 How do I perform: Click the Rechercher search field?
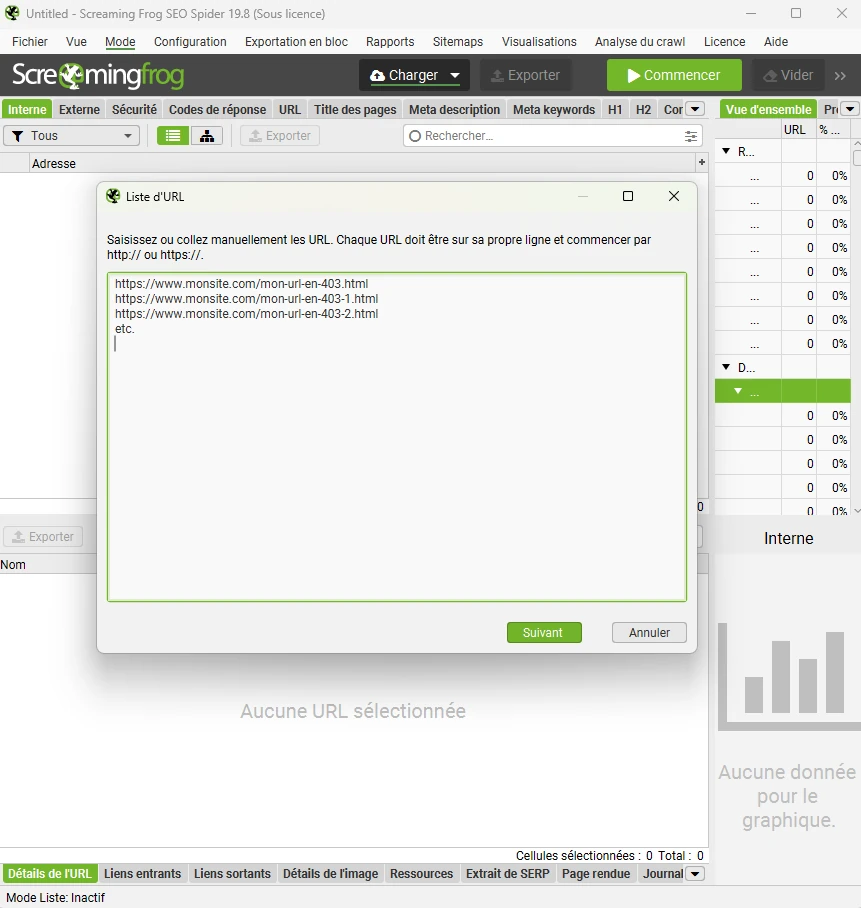point(553,136)
